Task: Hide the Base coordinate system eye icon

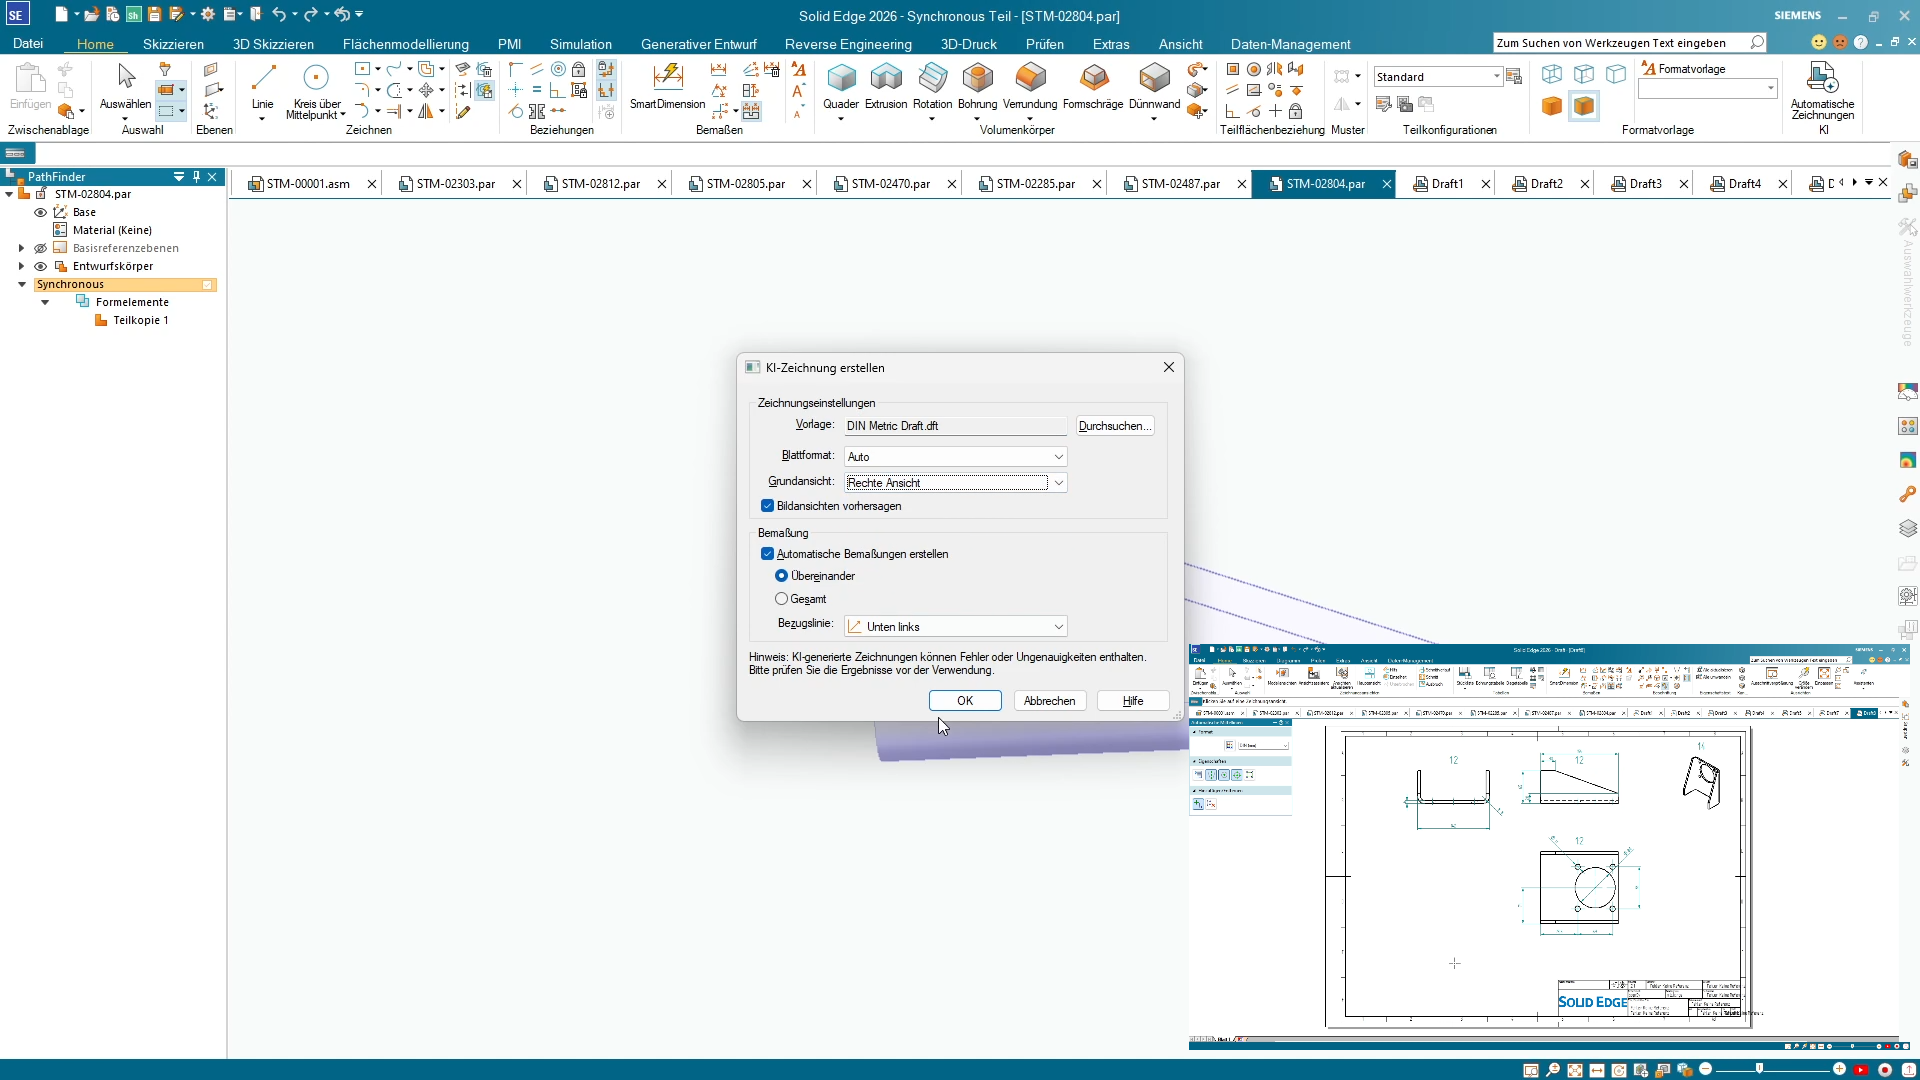Action: pyautogui.click(x=41, y=212)
